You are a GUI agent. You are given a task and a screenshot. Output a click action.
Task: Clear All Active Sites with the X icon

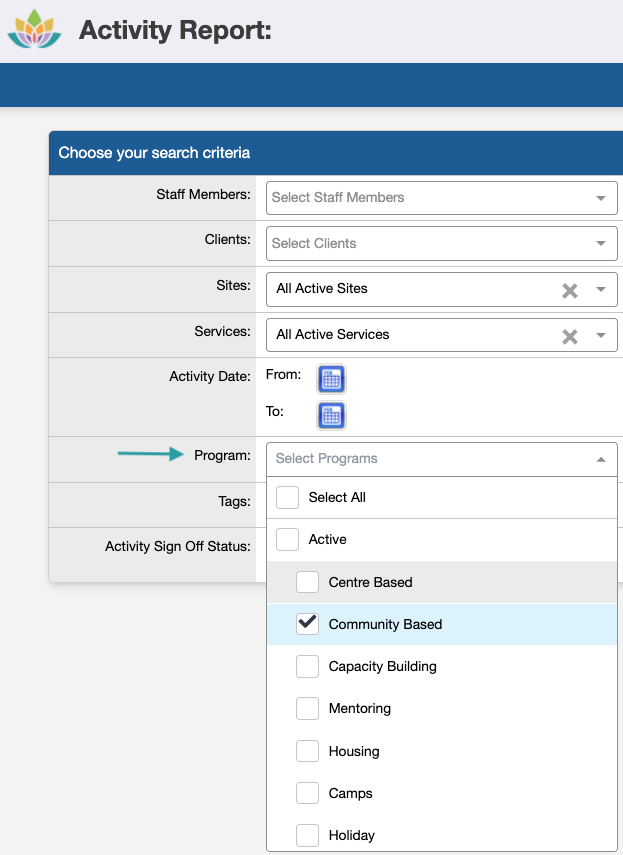(570, 291)
